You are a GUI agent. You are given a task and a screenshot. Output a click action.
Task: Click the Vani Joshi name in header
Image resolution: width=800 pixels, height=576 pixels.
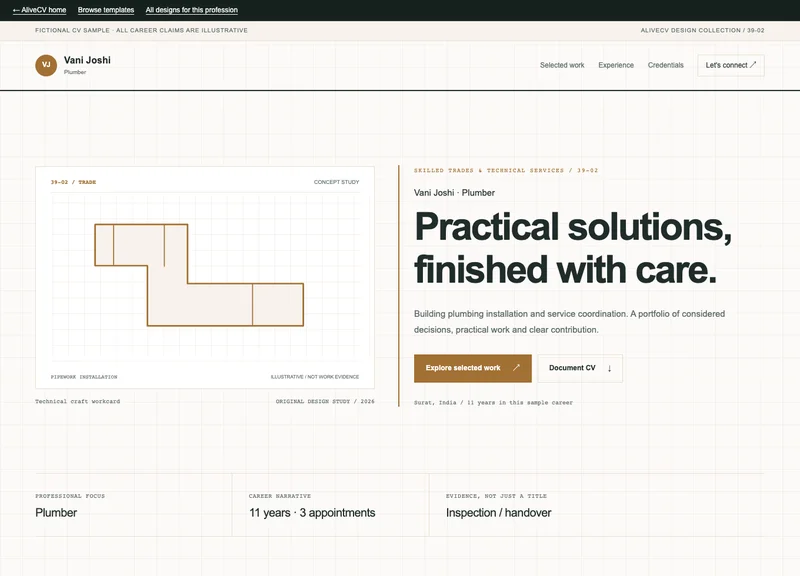(x=87, y=60)
